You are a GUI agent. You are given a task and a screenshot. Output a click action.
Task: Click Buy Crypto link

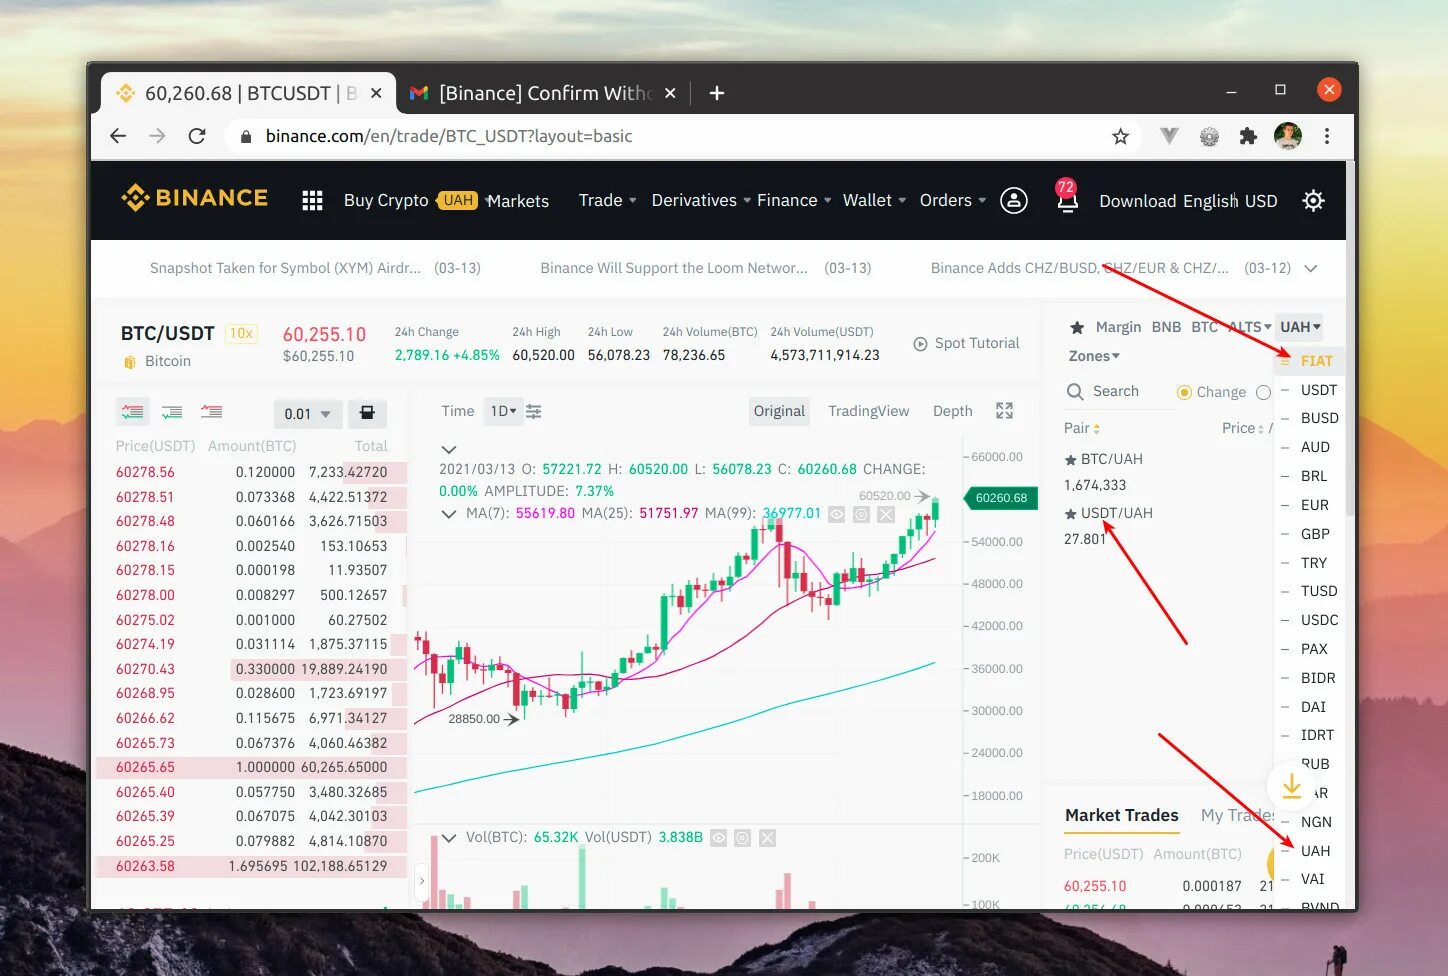pos(386,200)
